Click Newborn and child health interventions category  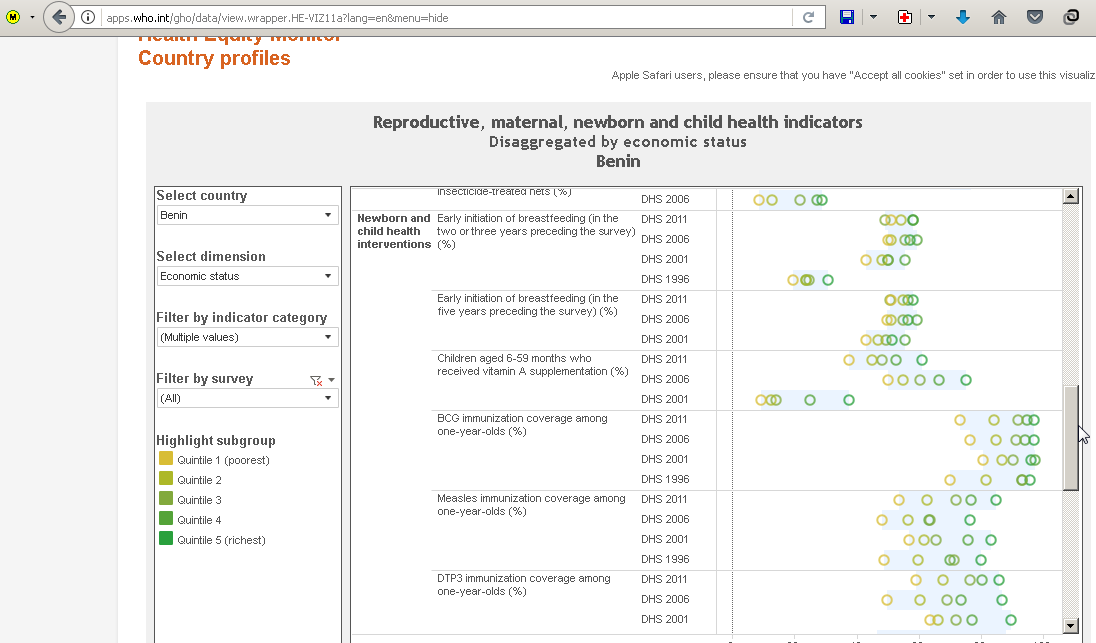coord(394,231)
